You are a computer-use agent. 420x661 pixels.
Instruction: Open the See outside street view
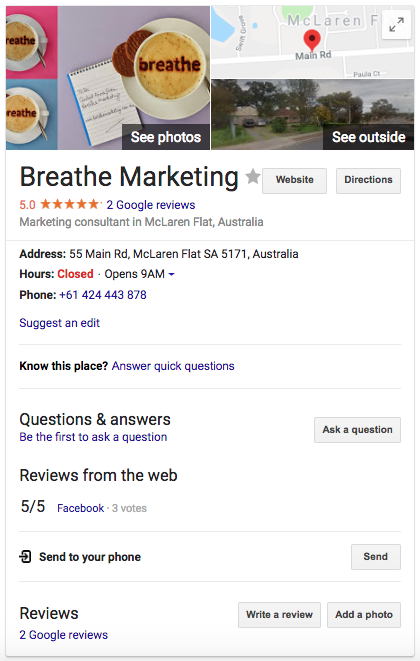[312, 115]
